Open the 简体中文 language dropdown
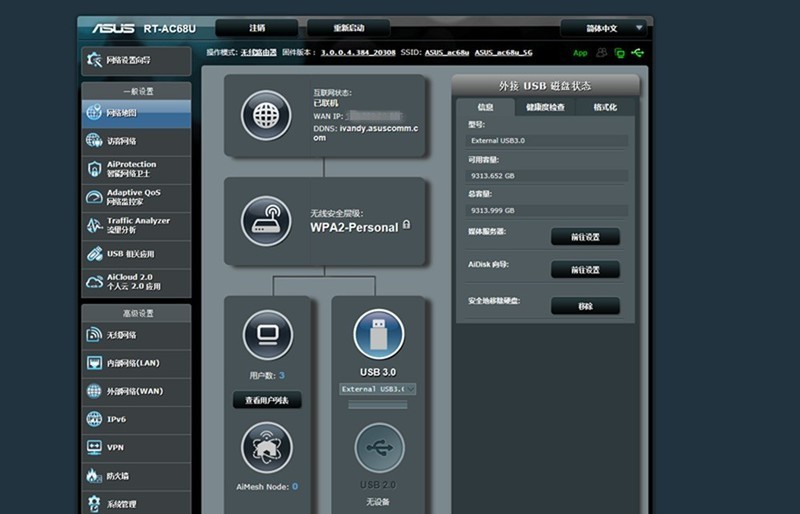800x514 pixels. coord(604,28)
